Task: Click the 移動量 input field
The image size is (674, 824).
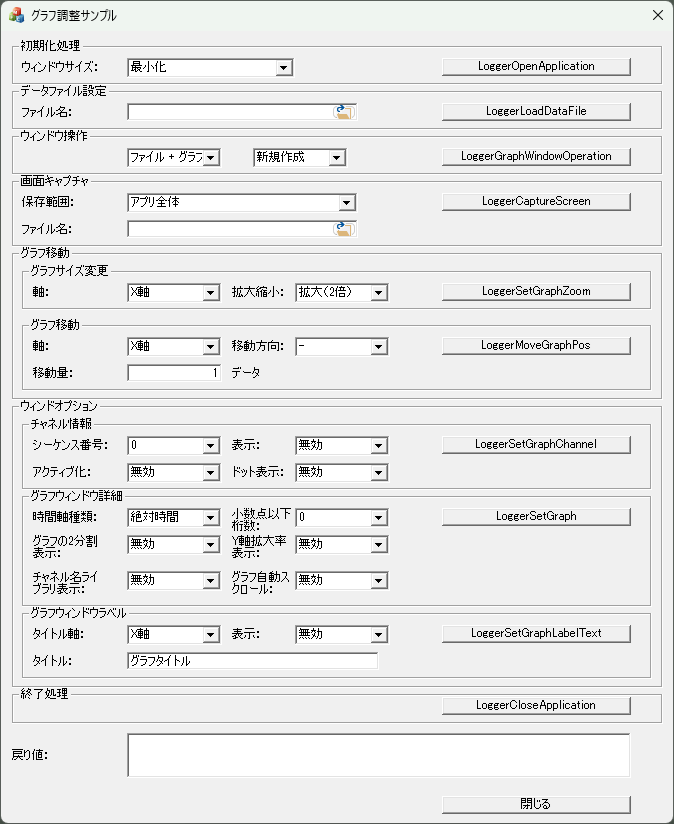Action: pyautogui.click(x=174, y=373)
